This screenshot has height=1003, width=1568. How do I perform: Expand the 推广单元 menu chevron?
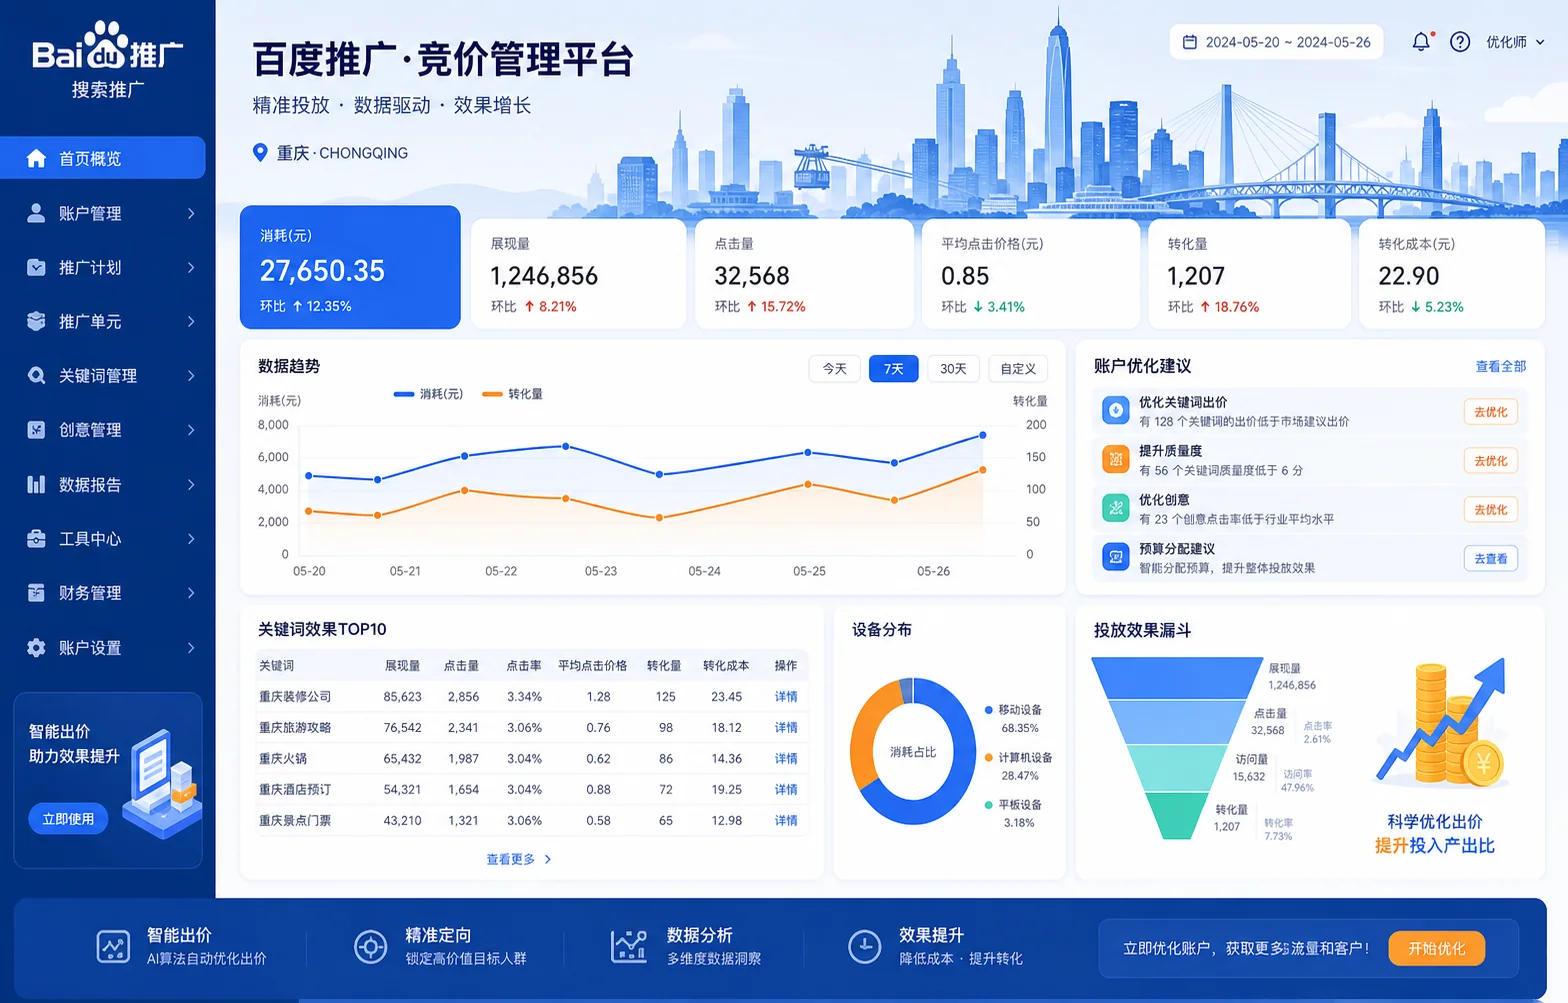point(191,321)
